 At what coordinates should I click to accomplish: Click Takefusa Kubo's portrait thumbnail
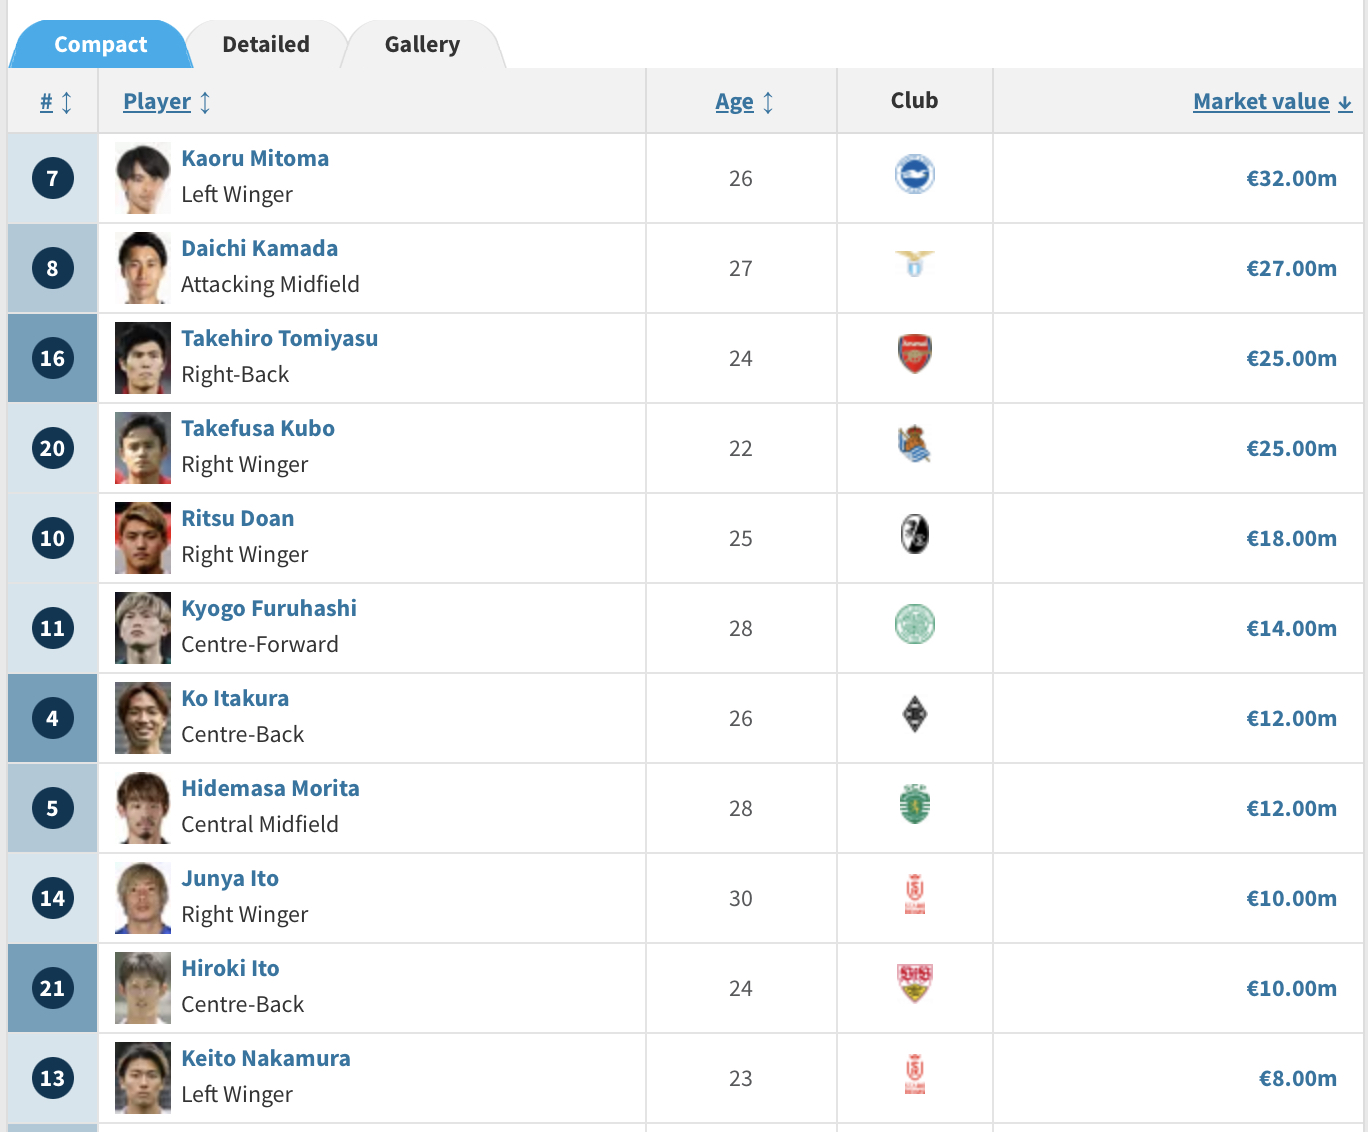[x=143, y=448]
